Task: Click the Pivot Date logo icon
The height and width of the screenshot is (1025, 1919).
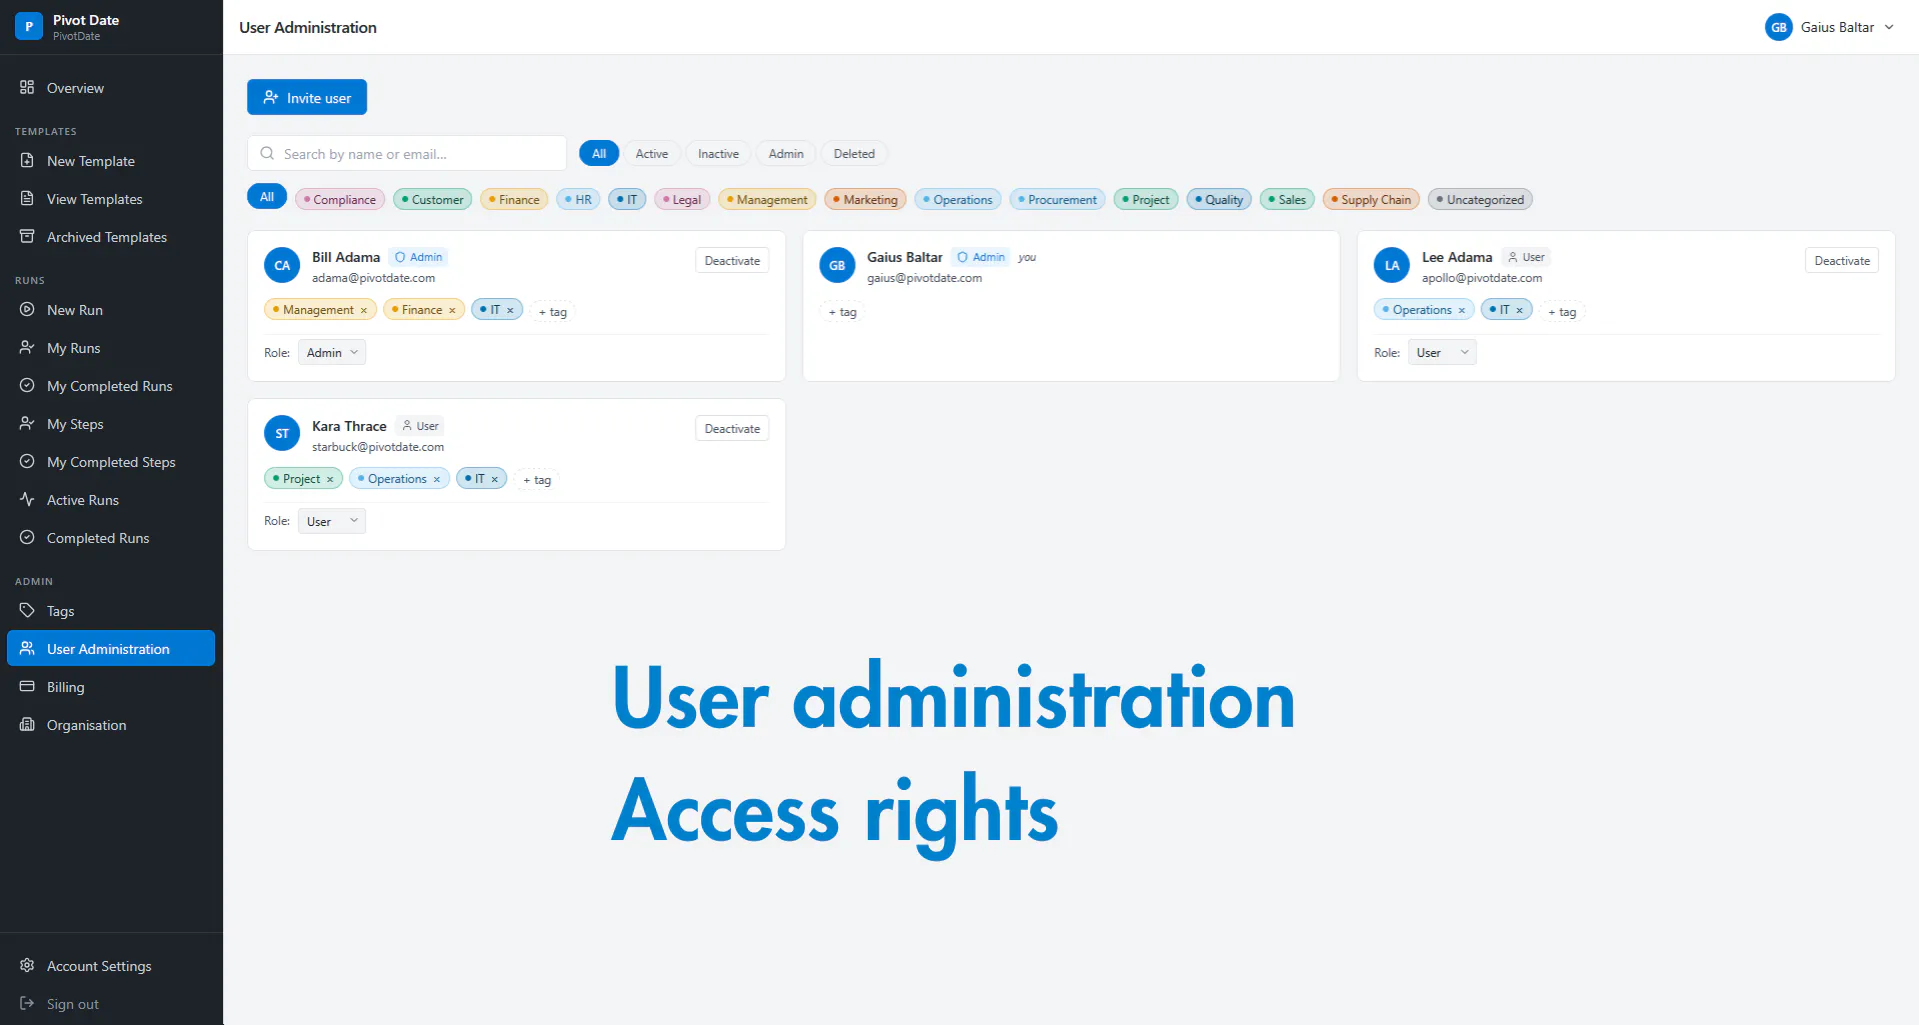Action: tap(29, 27)
